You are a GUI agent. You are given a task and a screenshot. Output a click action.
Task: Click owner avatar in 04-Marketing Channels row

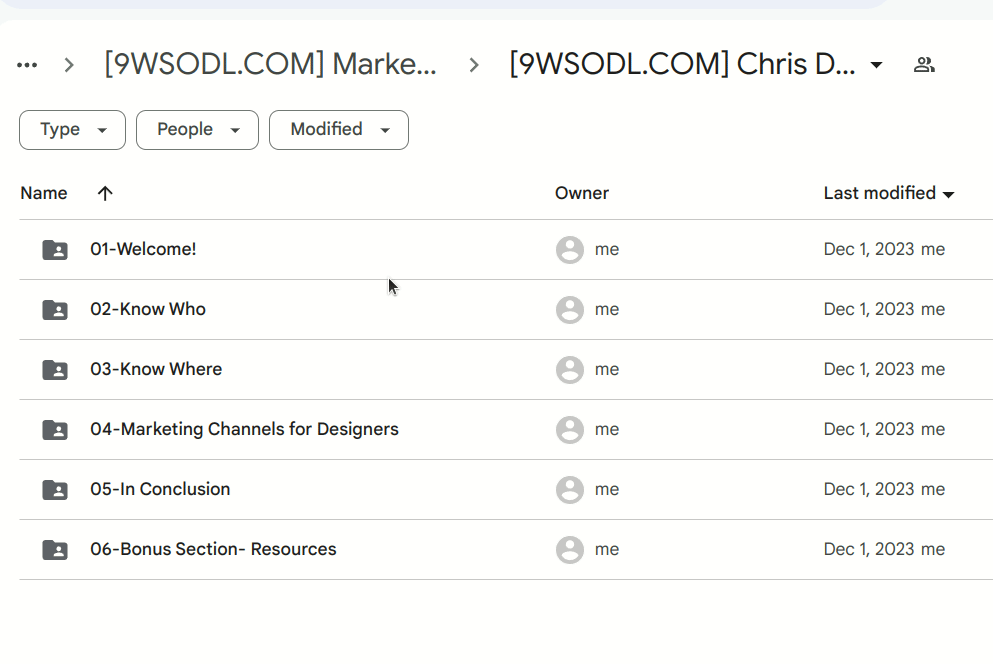(x=570, y=430)
